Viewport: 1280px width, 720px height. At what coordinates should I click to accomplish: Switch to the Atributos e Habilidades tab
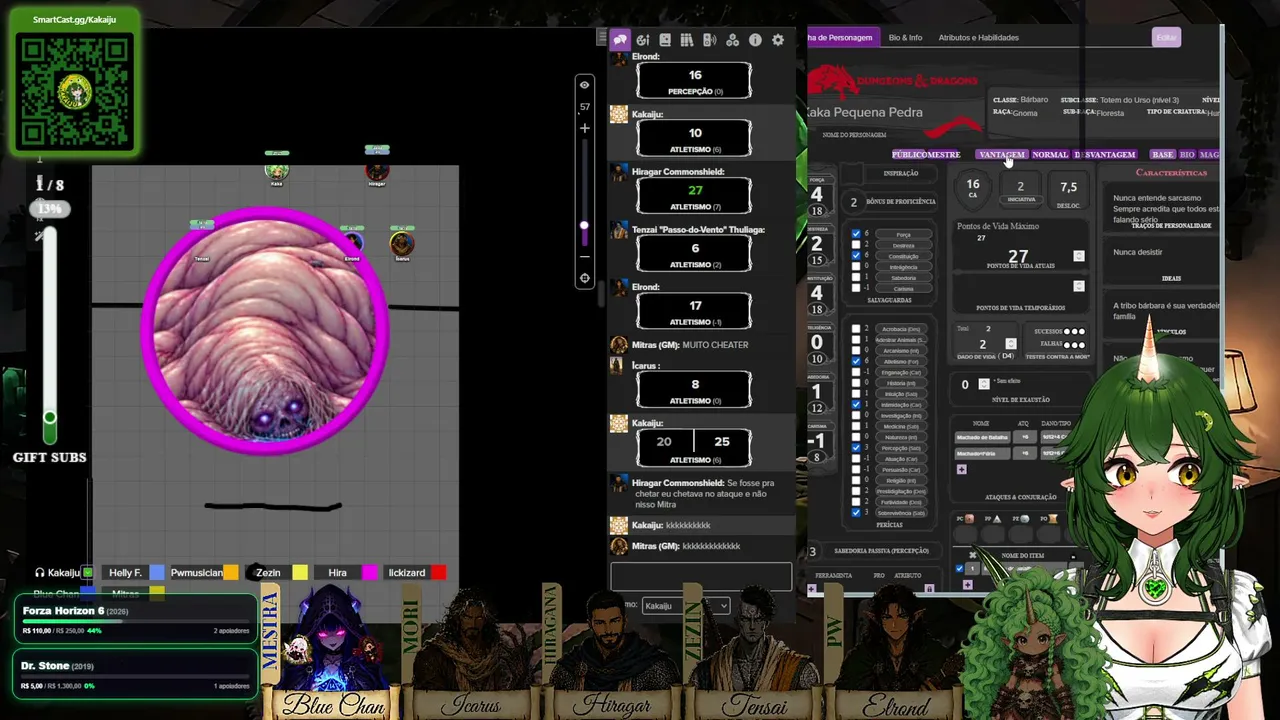coord(979,38)
